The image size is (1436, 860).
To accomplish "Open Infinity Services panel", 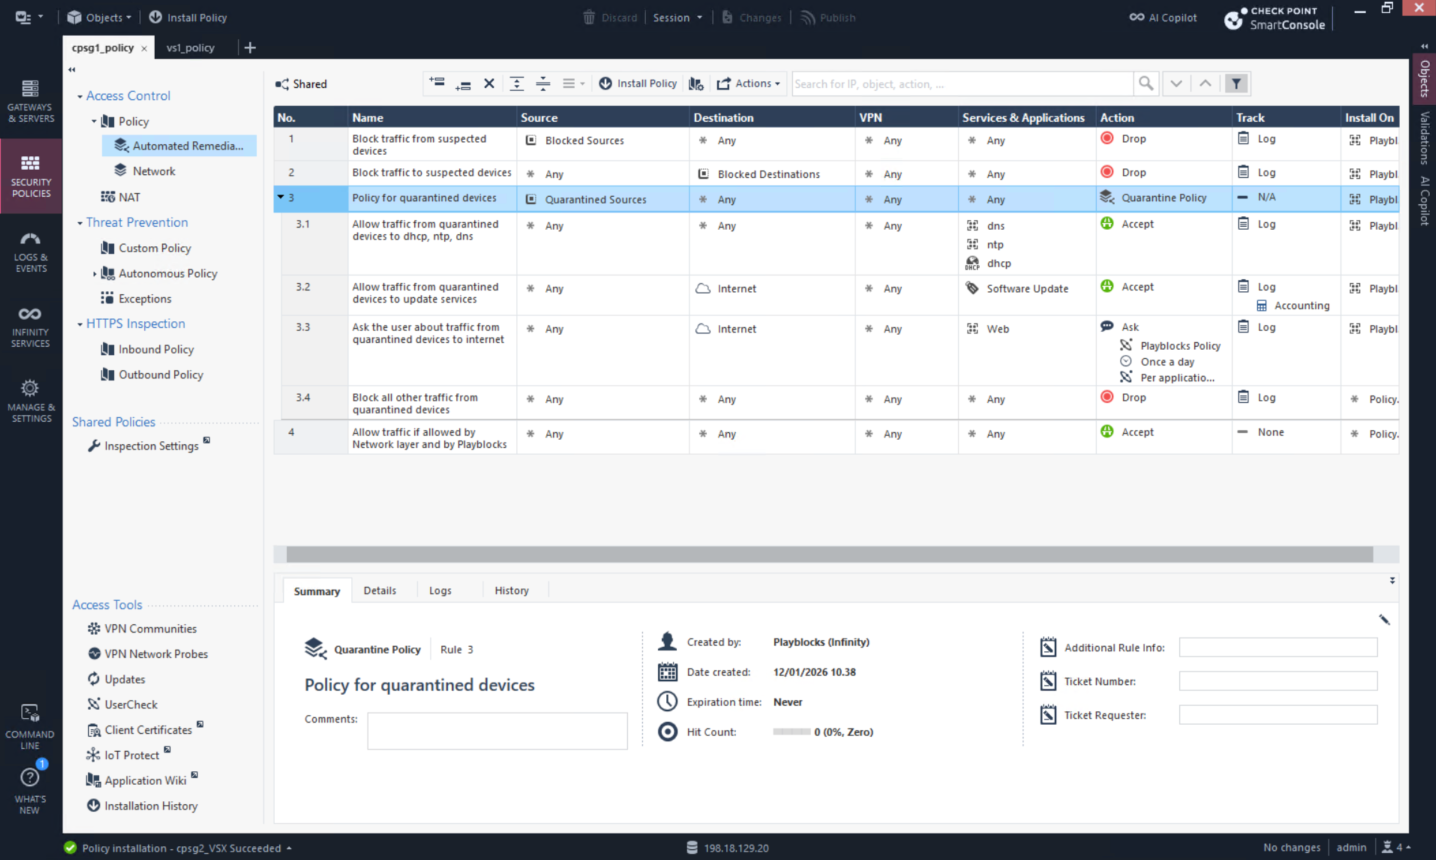I will [x=30, y=327].
